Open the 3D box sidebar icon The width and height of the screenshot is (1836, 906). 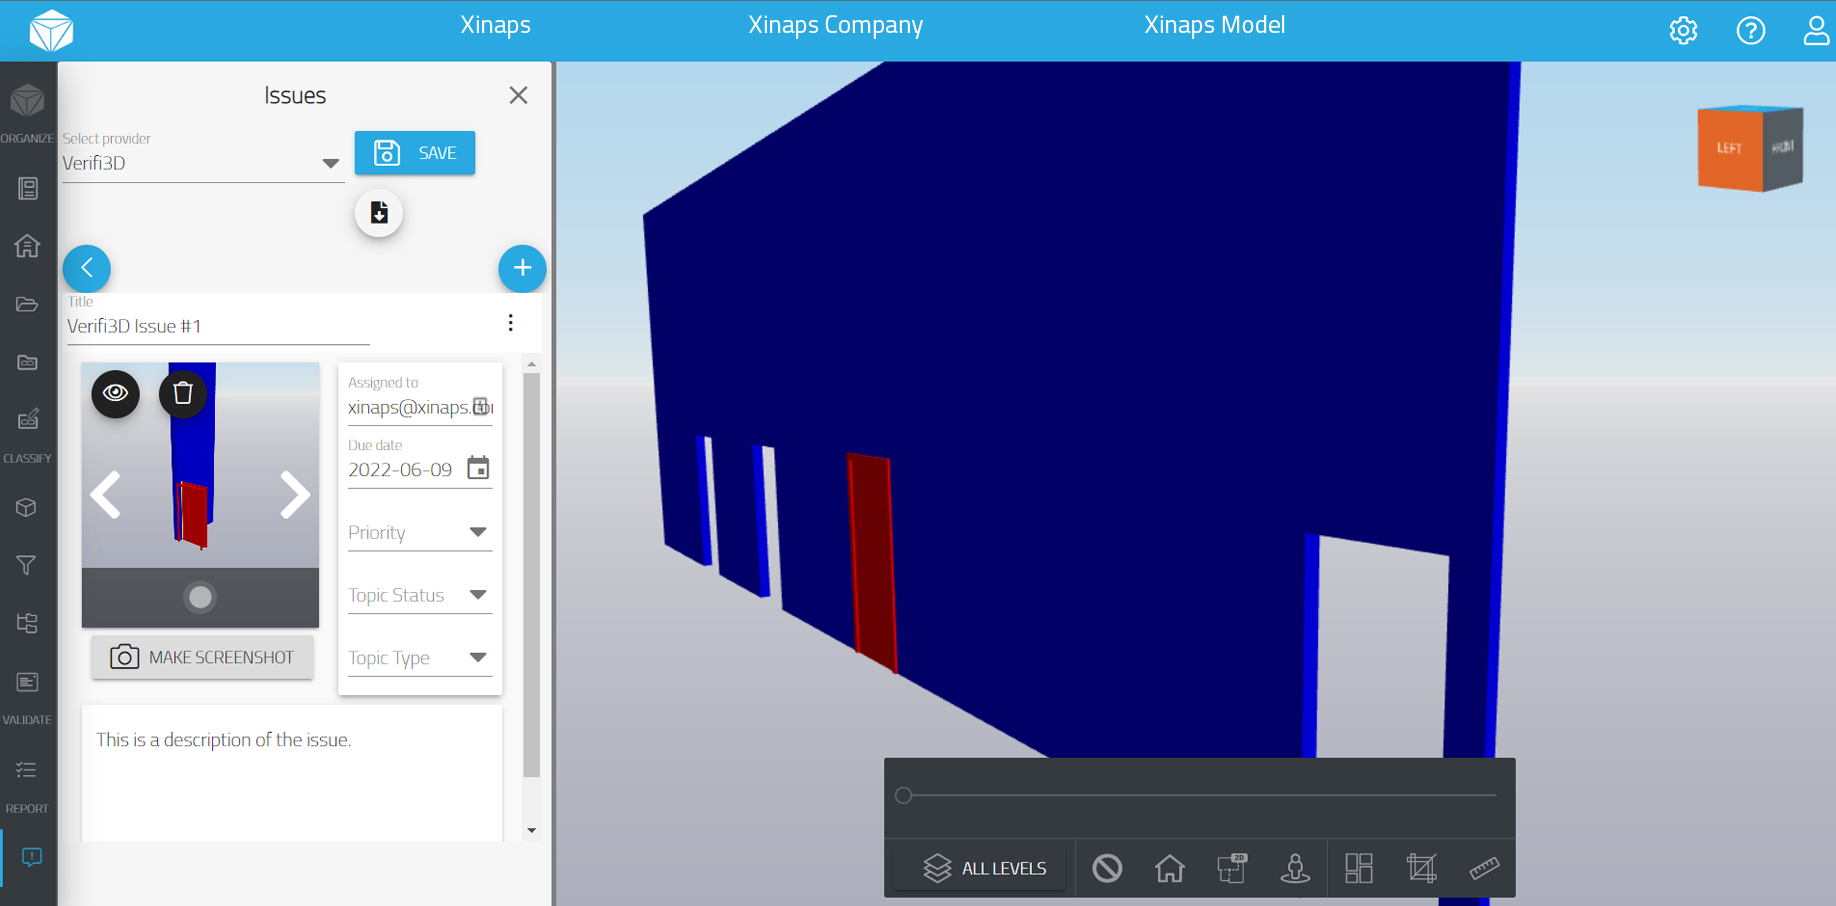(x=27, y=508)
